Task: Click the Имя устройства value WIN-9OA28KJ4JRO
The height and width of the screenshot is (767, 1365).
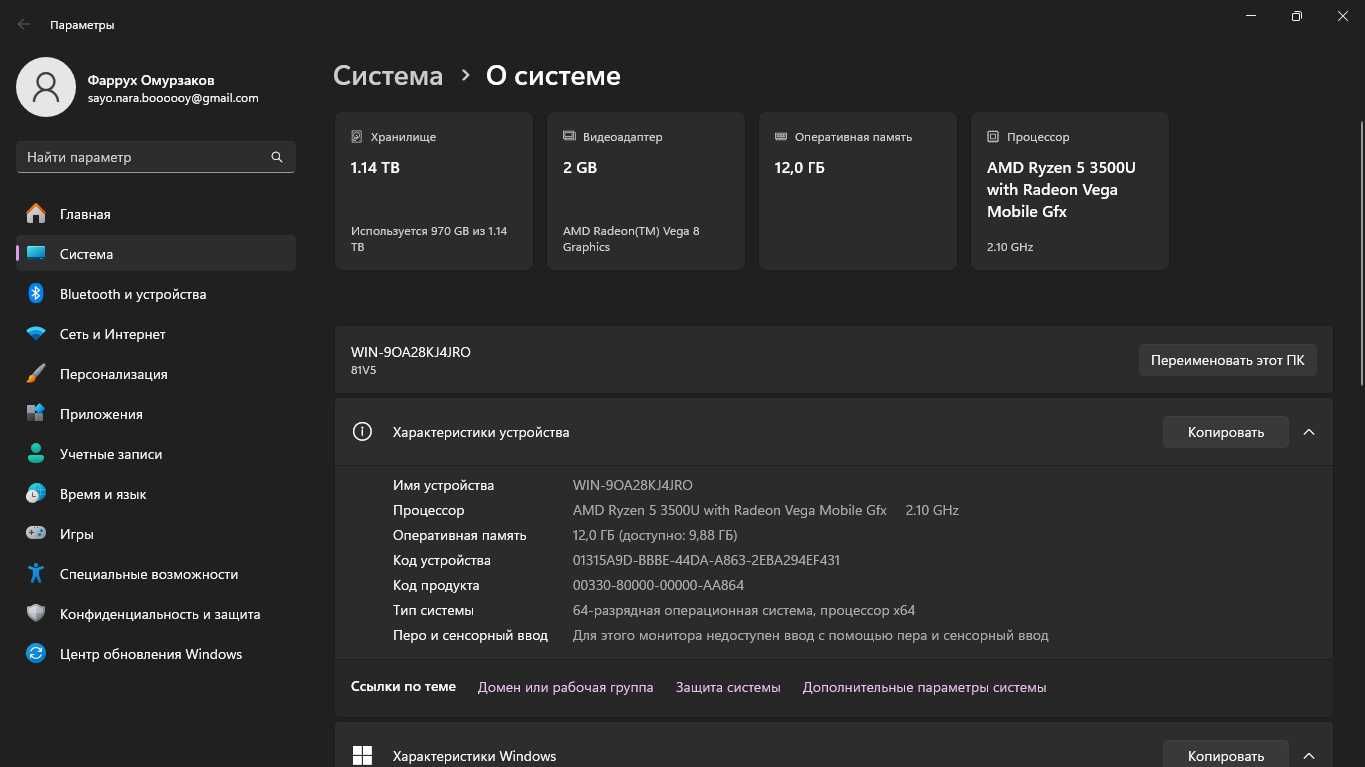Action: point(632,485)
